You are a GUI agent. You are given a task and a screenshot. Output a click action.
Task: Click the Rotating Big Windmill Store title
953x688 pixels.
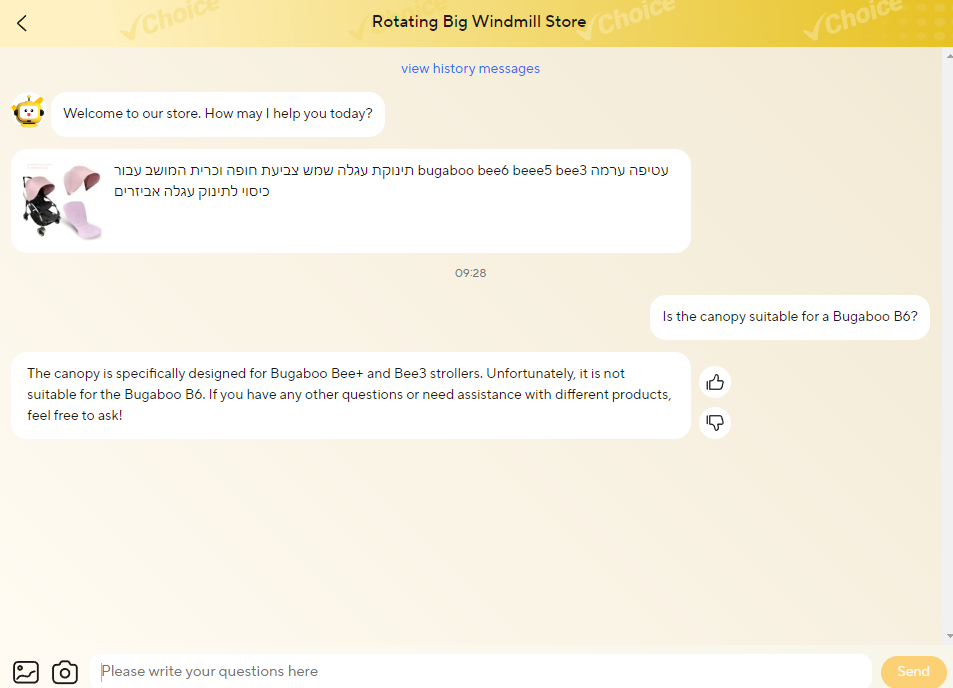pos(479,22)
